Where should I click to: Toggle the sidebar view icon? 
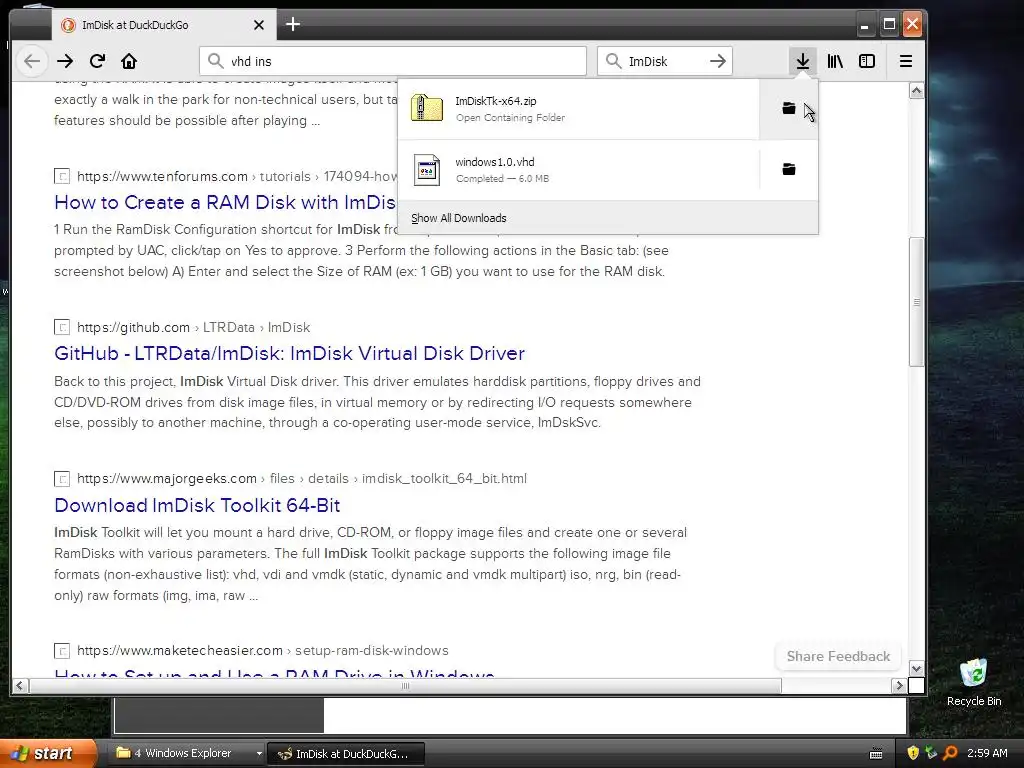click(x=867, y=61)
